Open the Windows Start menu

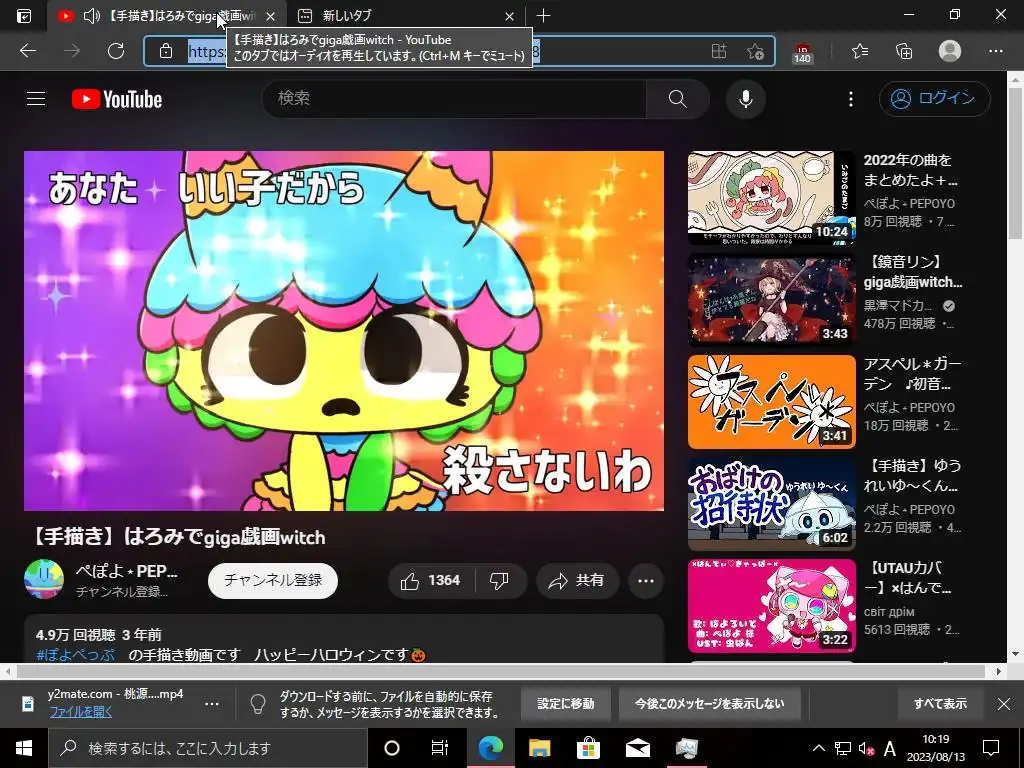coord(24,748)
